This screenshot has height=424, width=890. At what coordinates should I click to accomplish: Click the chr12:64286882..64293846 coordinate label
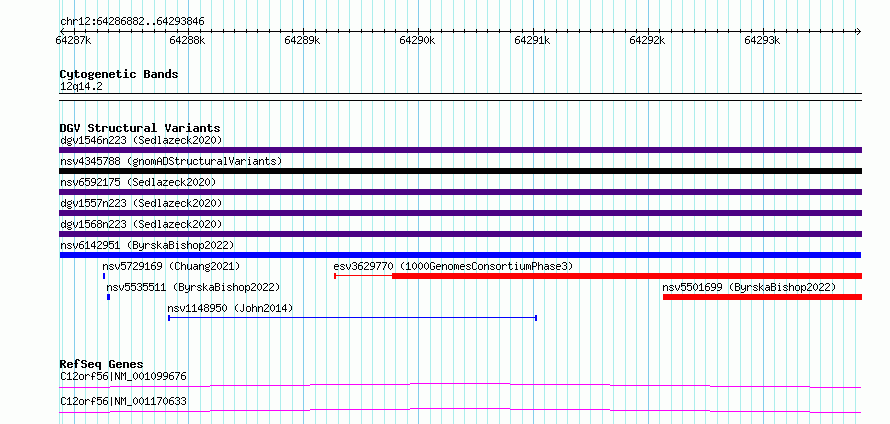pyautogui.click(x=132, y=22)
